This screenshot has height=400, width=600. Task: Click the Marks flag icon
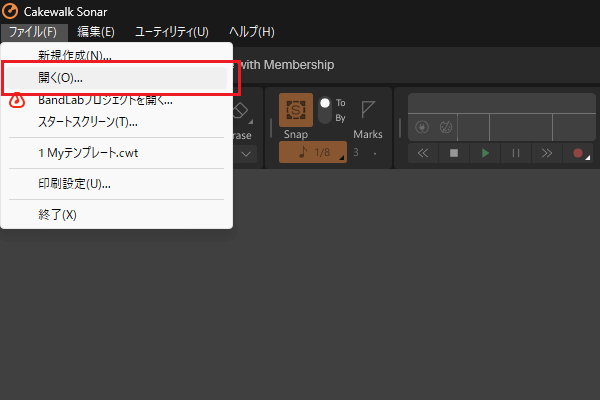367,108
